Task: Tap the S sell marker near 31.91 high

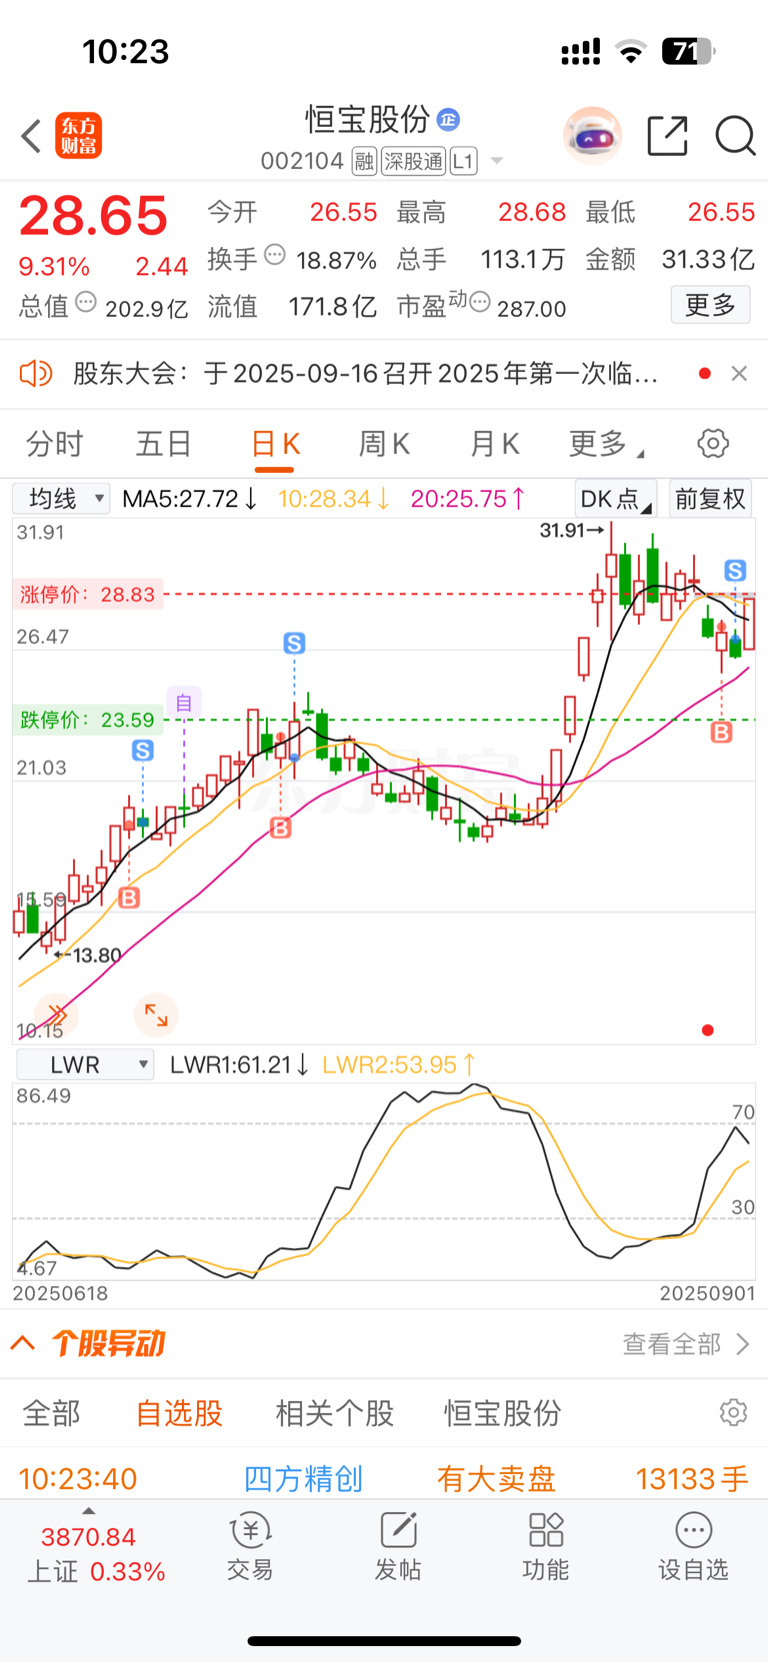Action: pos(735,571)
